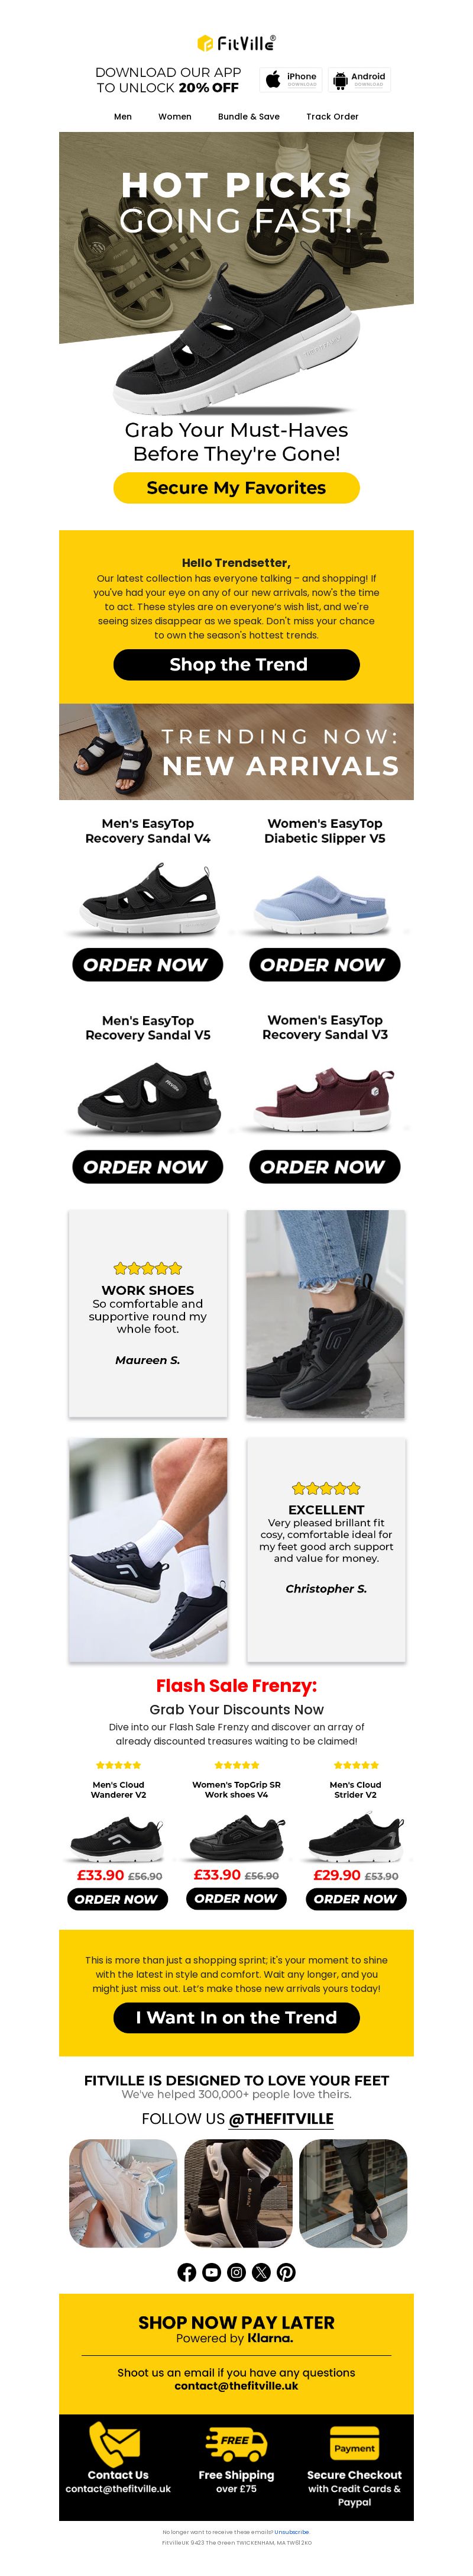Open FitVille's Facebook page icon

186,2273
